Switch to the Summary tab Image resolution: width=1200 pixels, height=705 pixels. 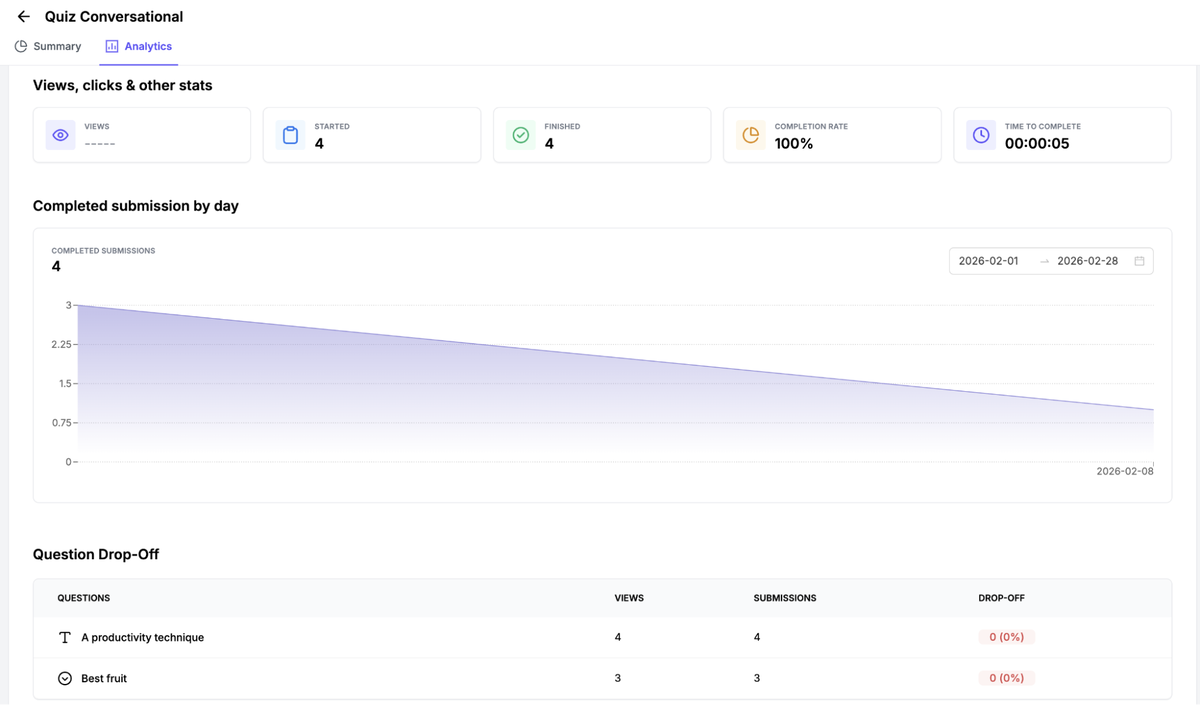(55, 46)
